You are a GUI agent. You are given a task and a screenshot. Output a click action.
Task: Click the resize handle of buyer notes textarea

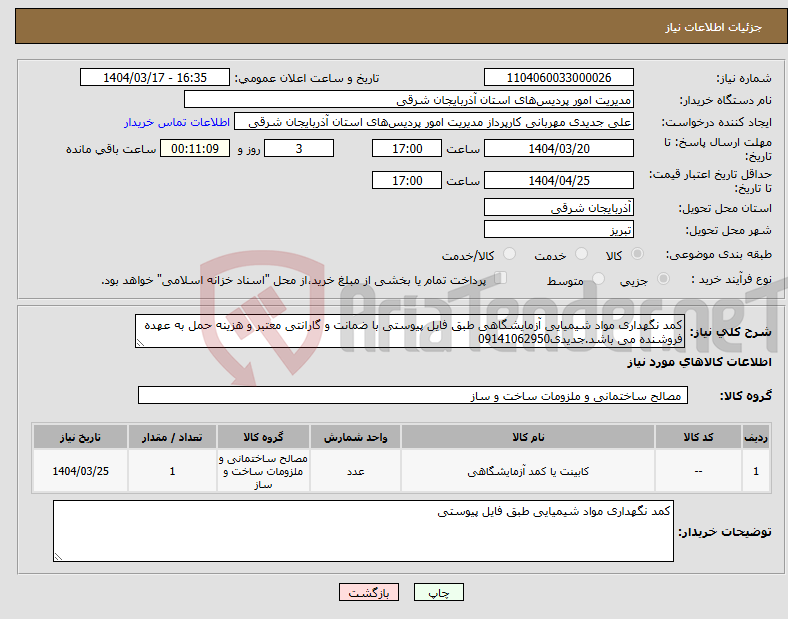[x=58, y=557]
